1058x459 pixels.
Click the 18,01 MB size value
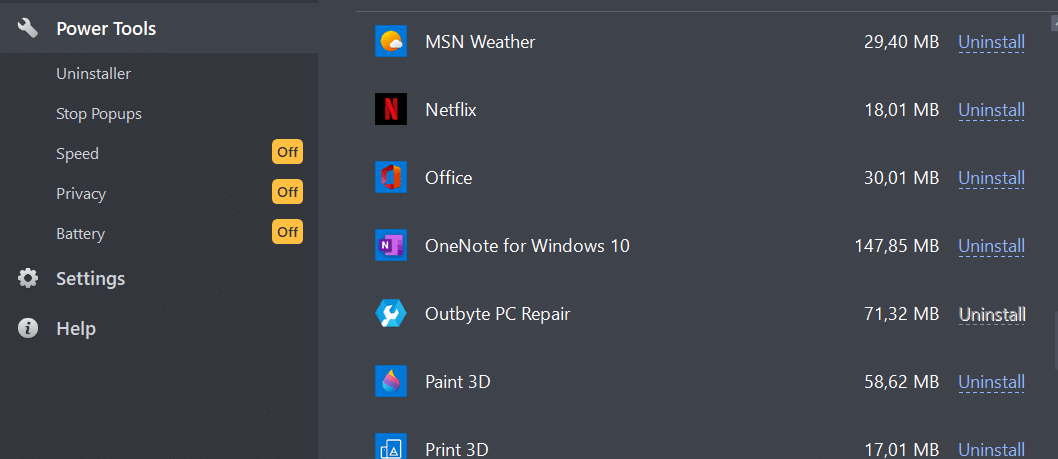901,110
